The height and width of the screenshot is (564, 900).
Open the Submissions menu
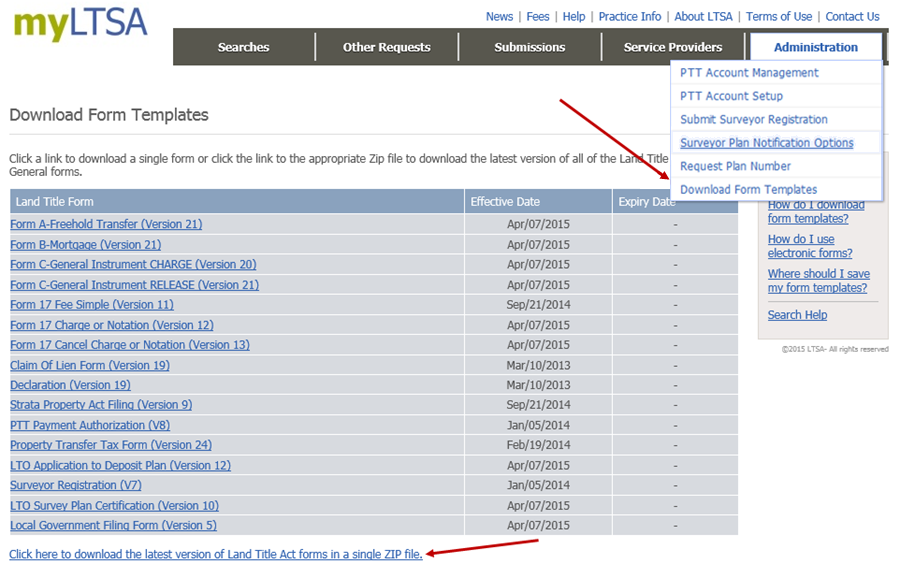[530, 47]
